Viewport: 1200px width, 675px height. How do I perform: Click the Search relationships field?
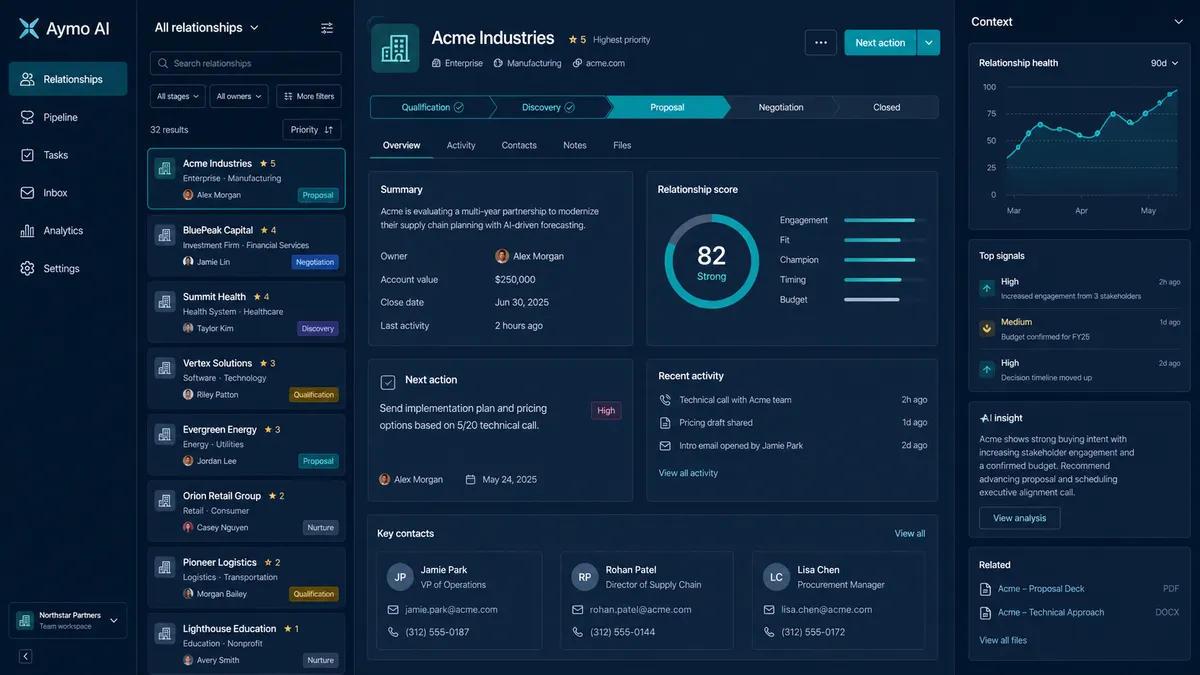point(246,63)
